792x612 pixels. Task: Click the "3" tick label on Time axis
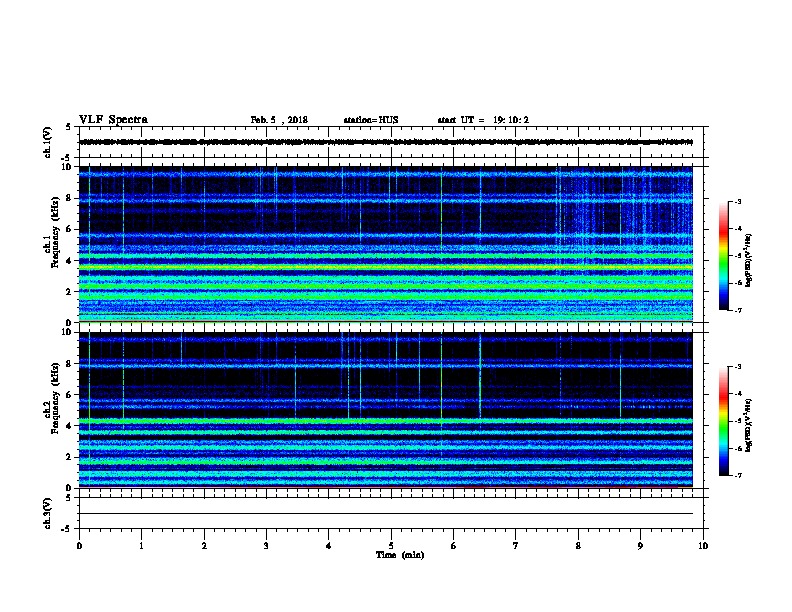coord(266,546)
